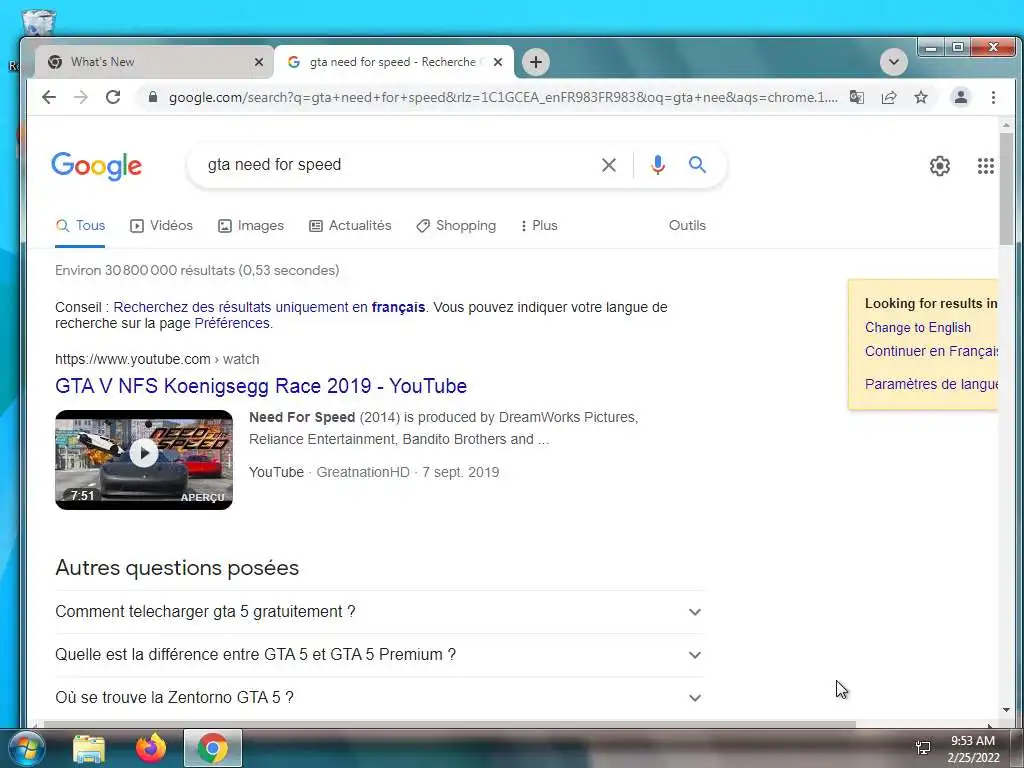The image size is (1024, 768).
Task: Switch to Vidéos results
Action: pyautogui.click(x=161, y=226)
